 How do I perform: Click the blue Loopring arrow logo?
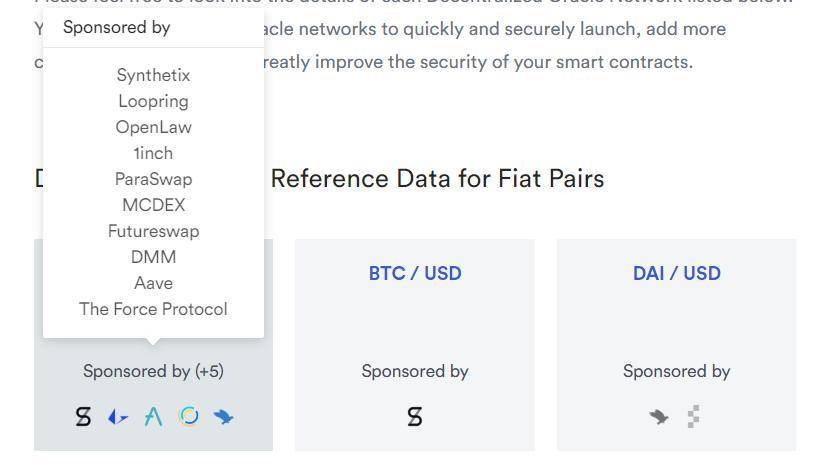point(118,417)
